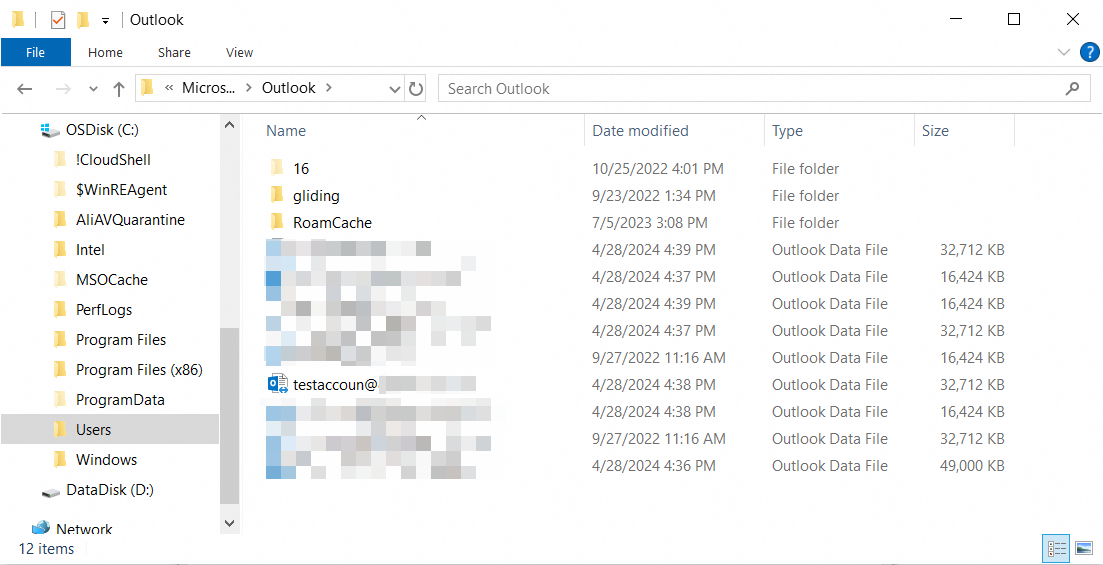The width and height of the screenshot is (1103, 565).
Task: Click the search magnifier icon
Action: pos(1073,89)
